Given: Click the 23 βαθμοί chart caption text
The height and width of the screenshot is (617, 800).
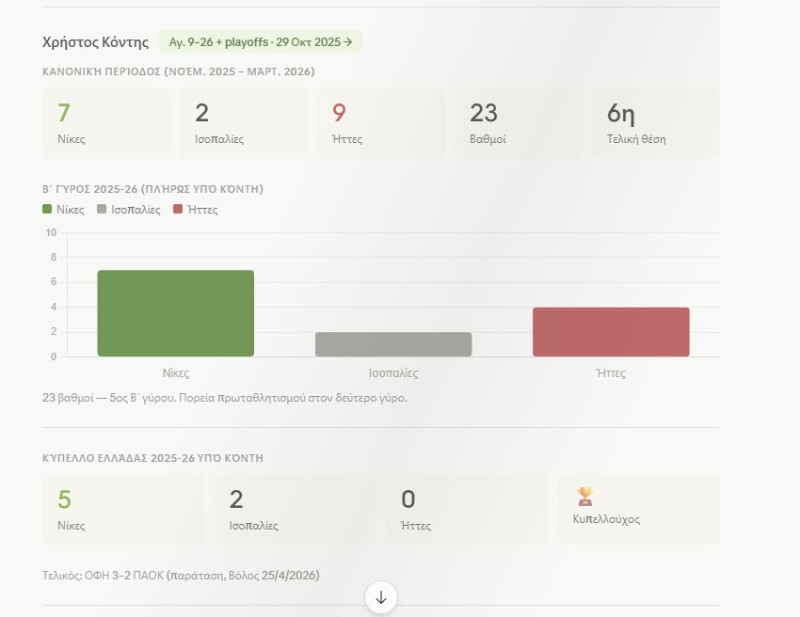Looking at the screenshot, I should click(225, 397).
